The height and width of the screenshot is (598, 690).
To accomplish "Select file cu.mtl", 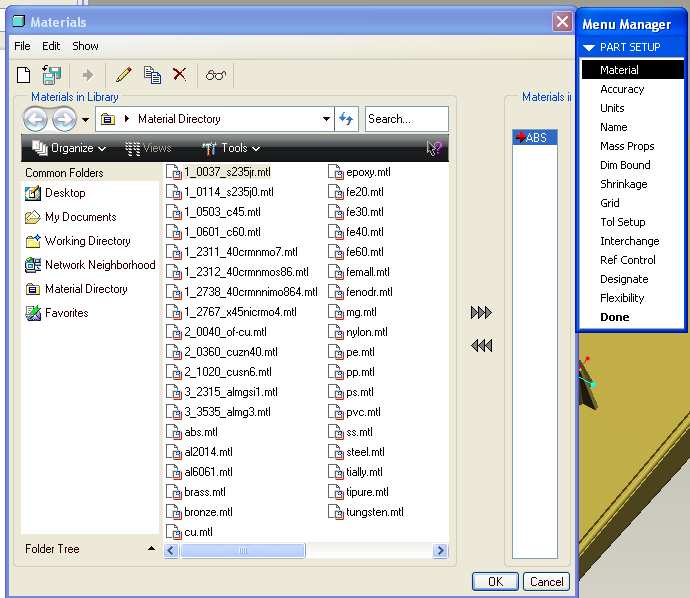I will [x=190, y=532].
